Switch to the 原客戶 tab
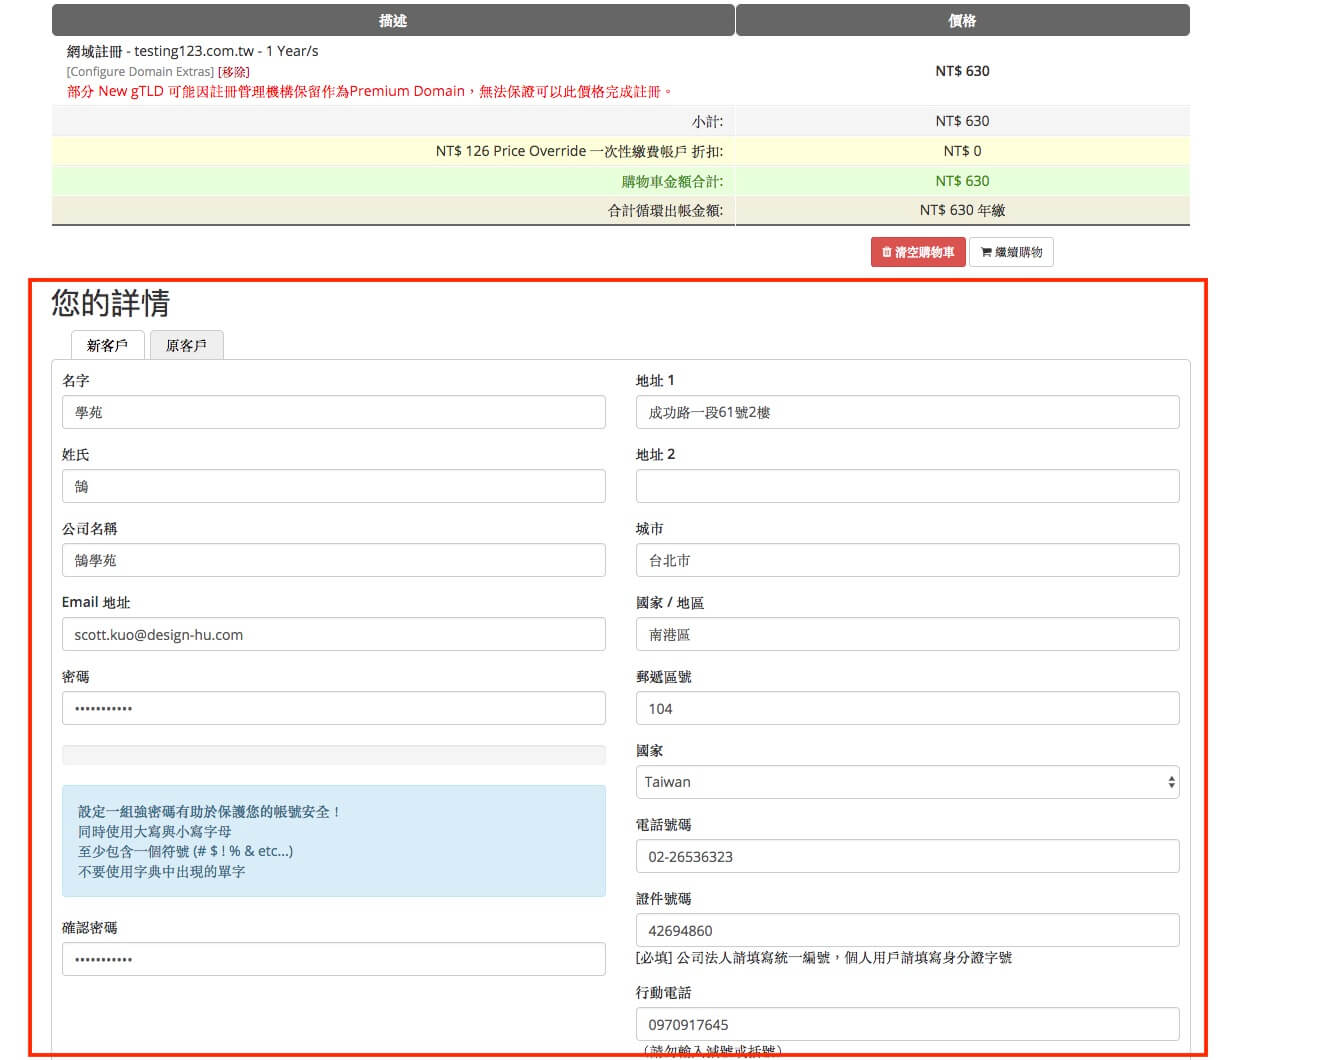Image resolution: width=1343 pixels, height=1060 pixels. (186, 345)
